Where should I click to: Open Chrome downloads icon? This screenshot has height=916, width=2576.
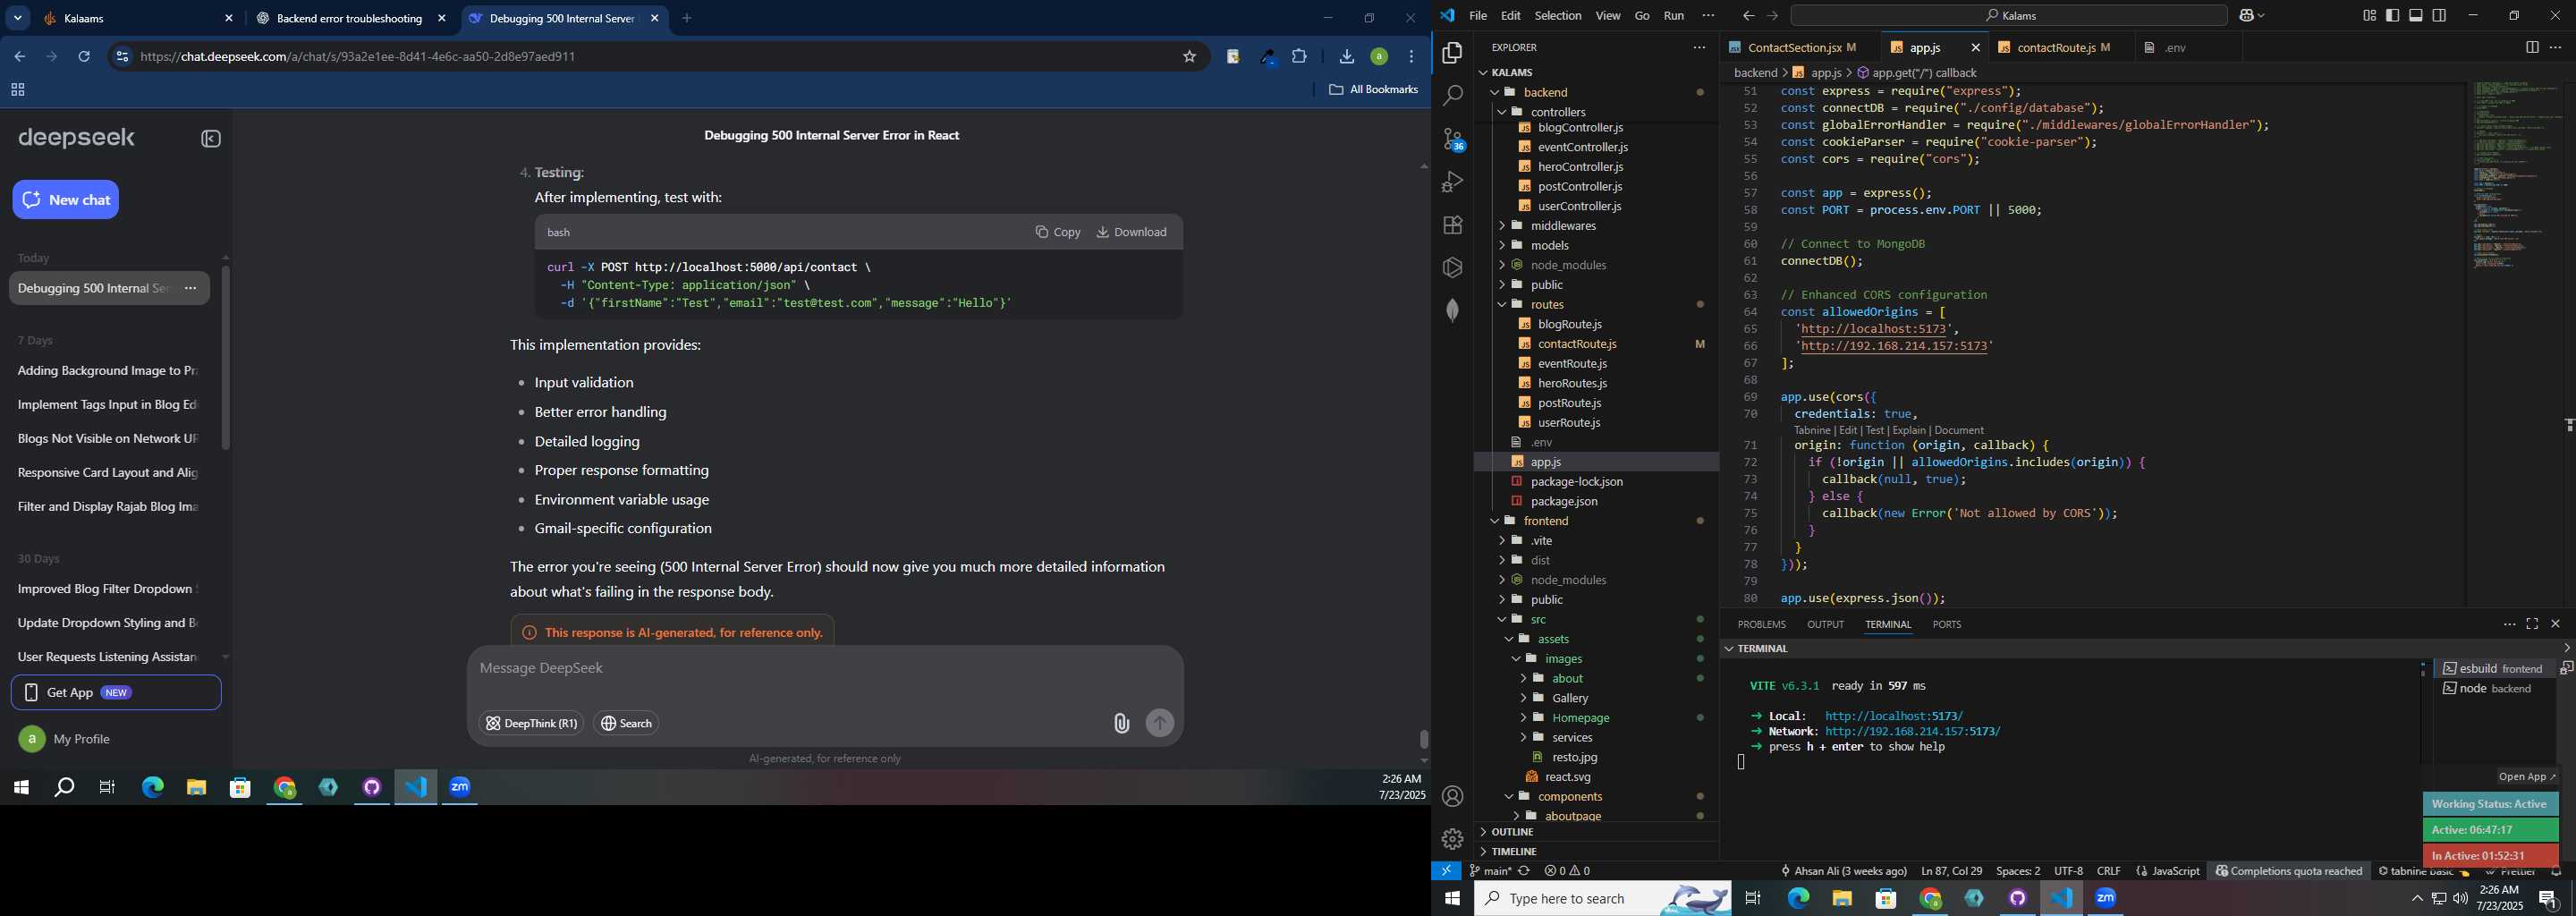click(x=1346, y=57)
